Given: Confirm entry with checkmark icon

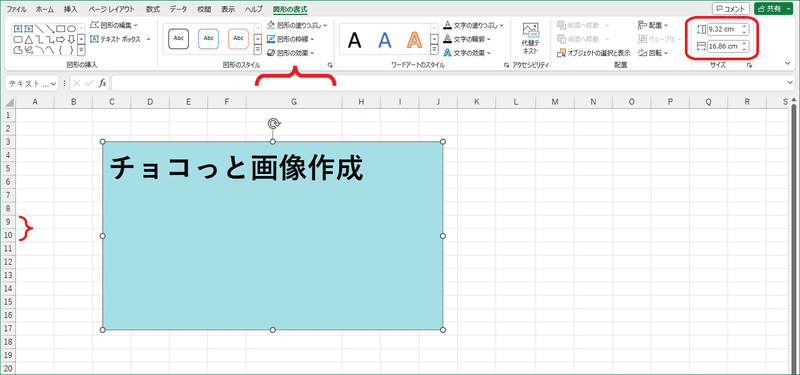Looking at the screenshot, I should click(89, 83).
